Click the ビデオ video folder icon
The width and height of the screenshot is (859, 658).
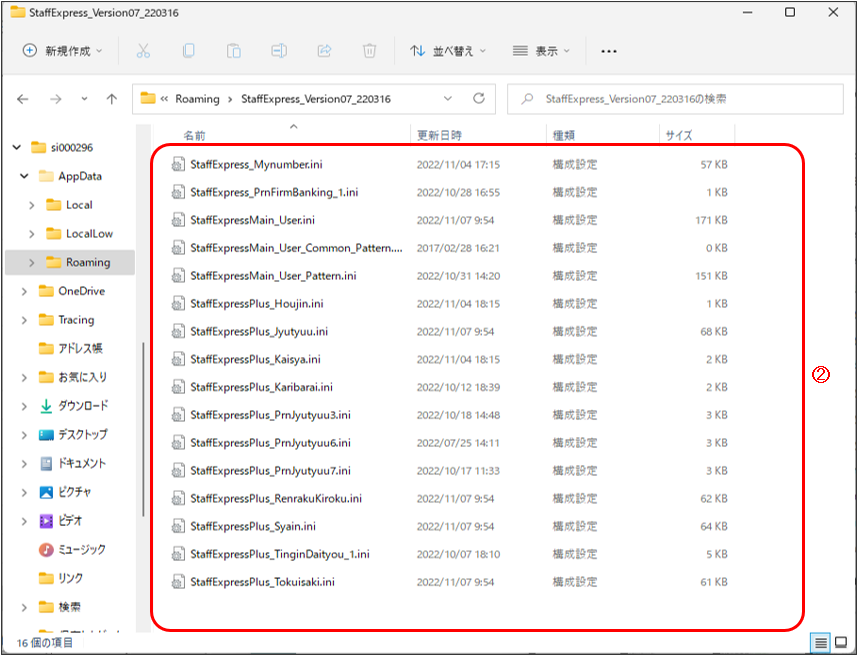[x=46, y=520]
